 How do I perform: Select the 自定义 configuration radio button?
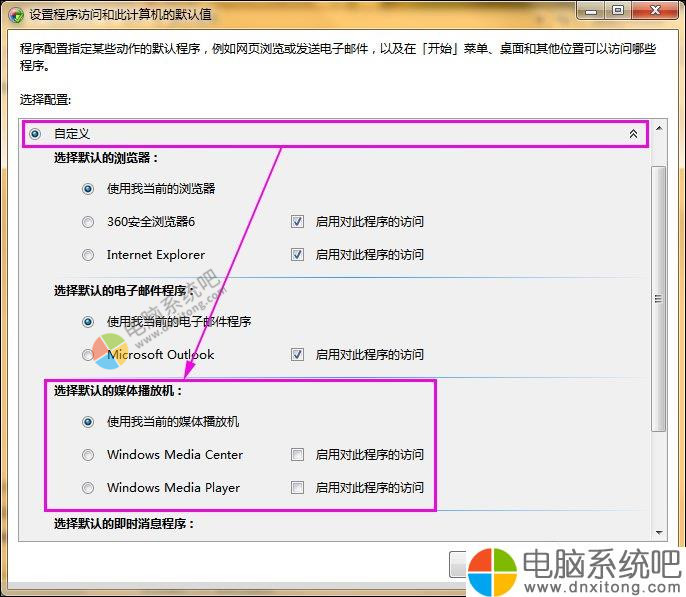[36, 133]
